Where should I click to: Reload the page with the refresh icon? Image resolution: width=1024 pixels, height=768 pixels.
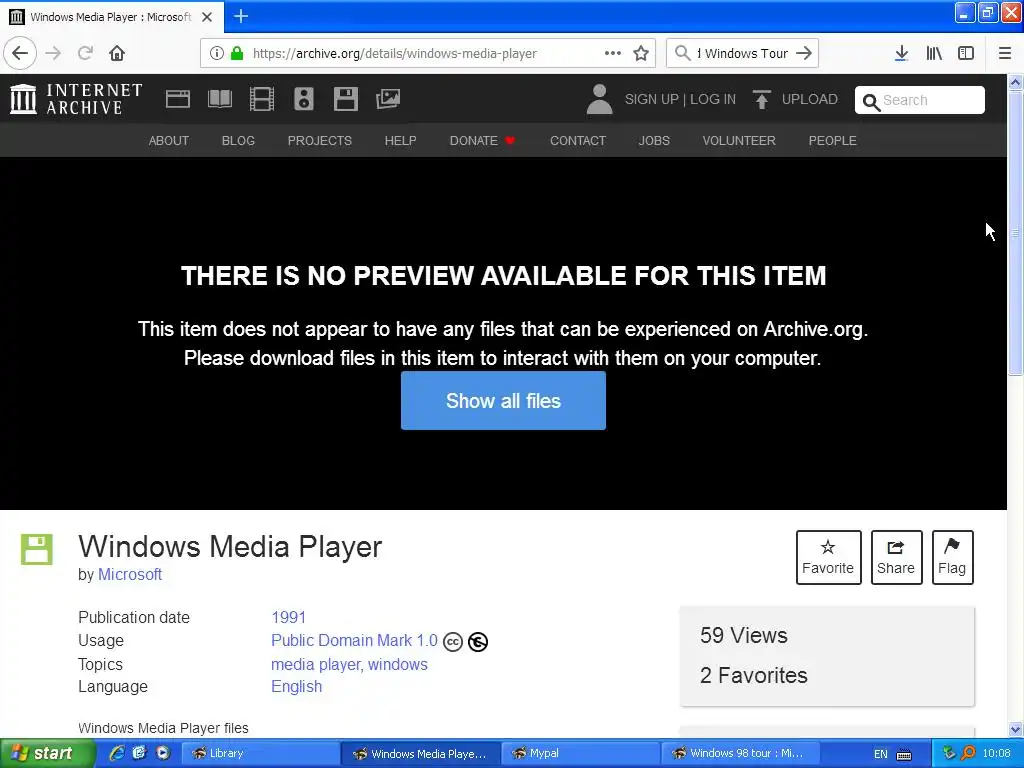coord(85,54)
